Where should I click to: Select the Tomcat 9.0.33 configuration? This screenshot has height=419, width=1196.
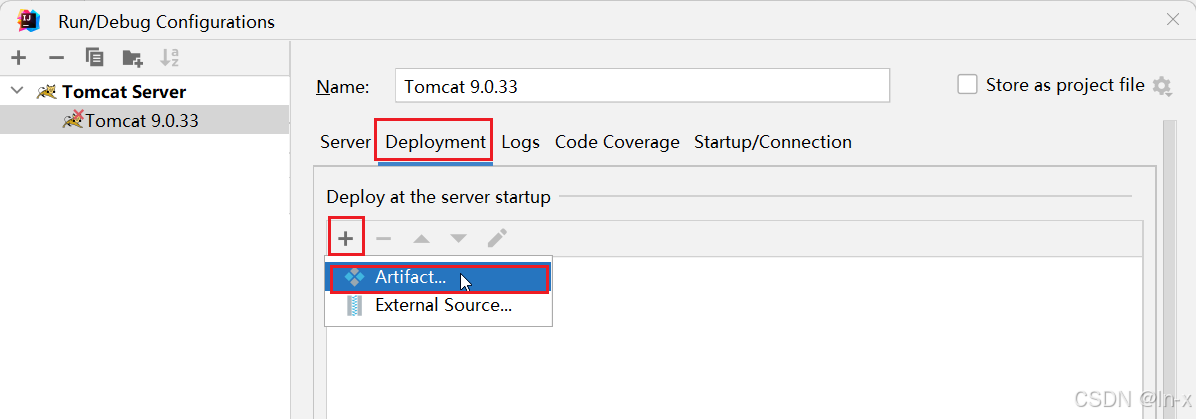(x=144, y=120)
